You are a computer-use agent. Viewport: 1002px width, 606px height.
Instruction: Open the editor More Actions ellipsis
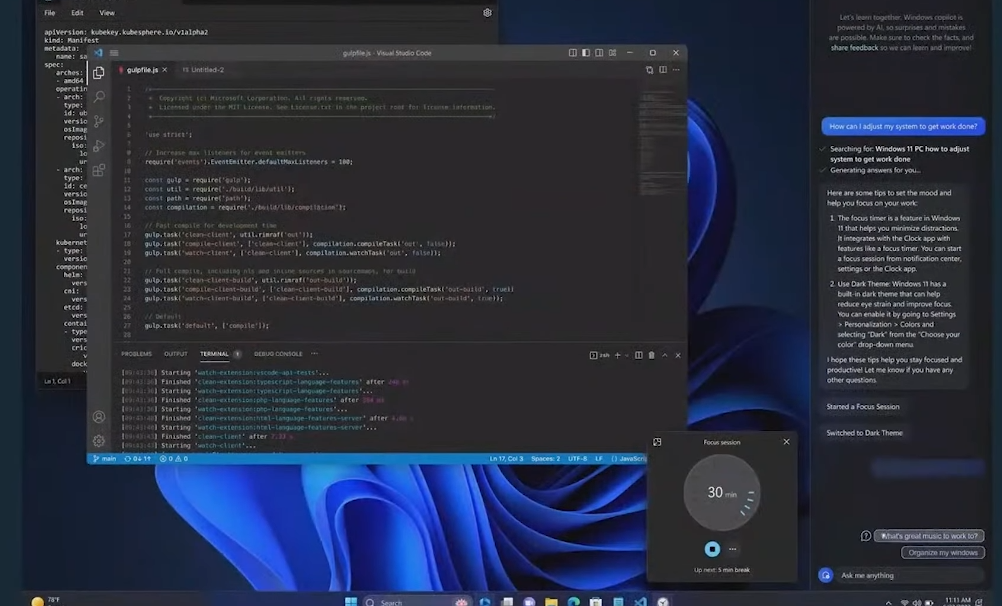(x=676, y=70)
